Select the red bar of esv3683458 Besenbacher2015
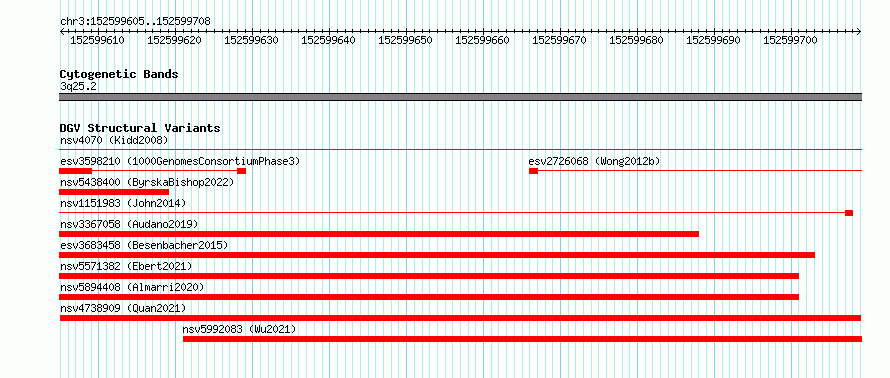This screenshot has height=378, width=890. (x=437, y=255)
